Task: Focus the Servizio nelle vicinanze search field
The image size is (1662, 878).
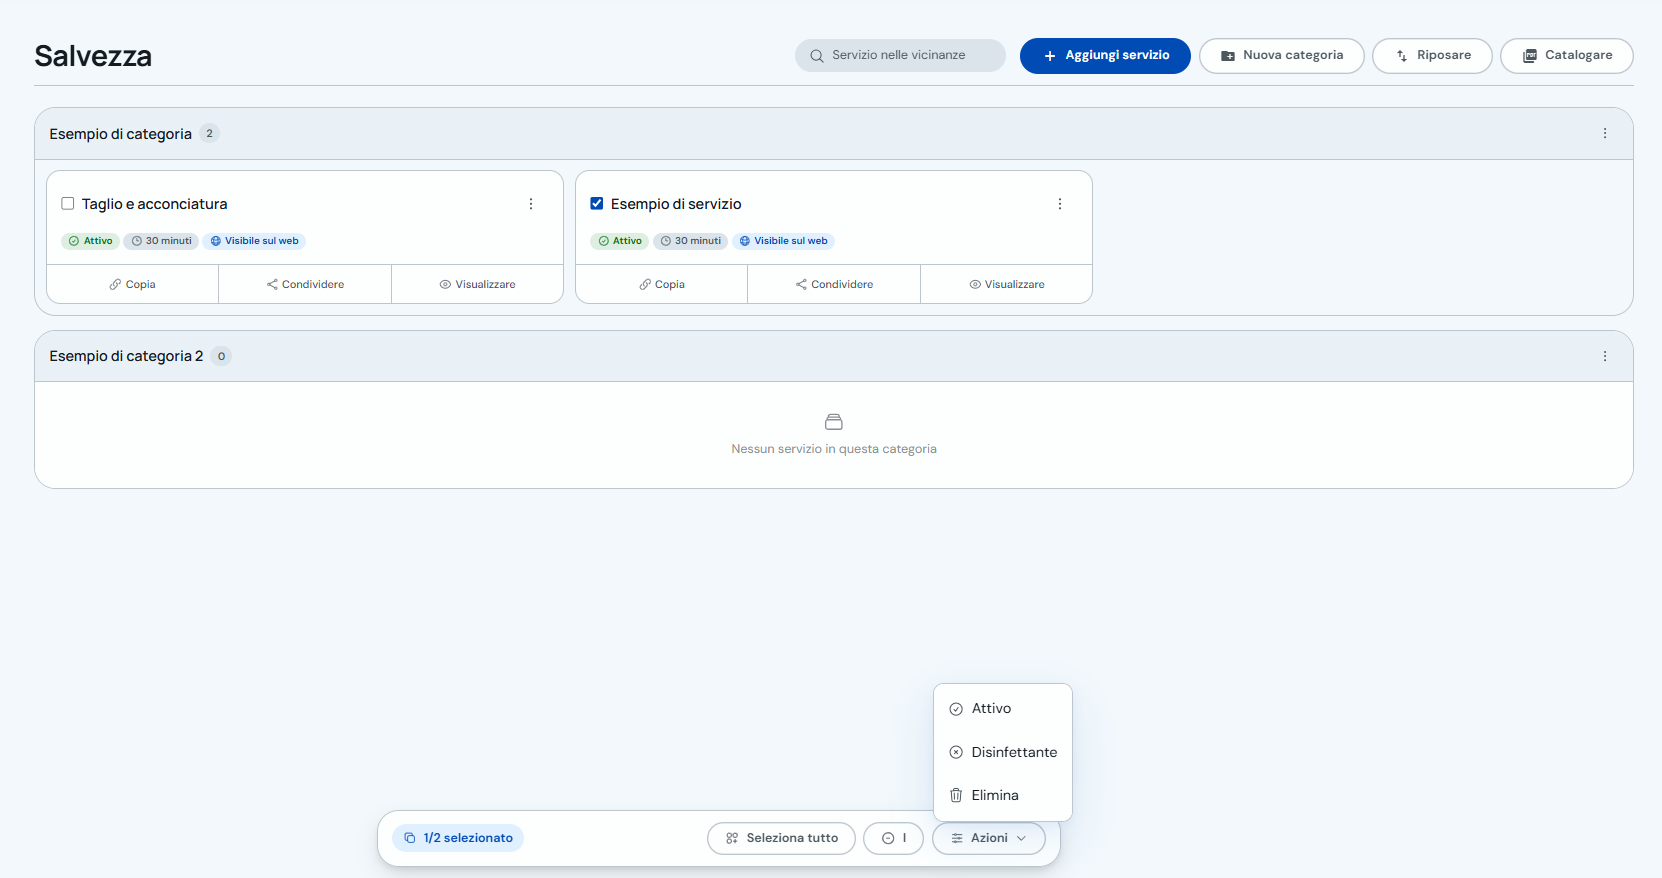Action: point(900,56)
